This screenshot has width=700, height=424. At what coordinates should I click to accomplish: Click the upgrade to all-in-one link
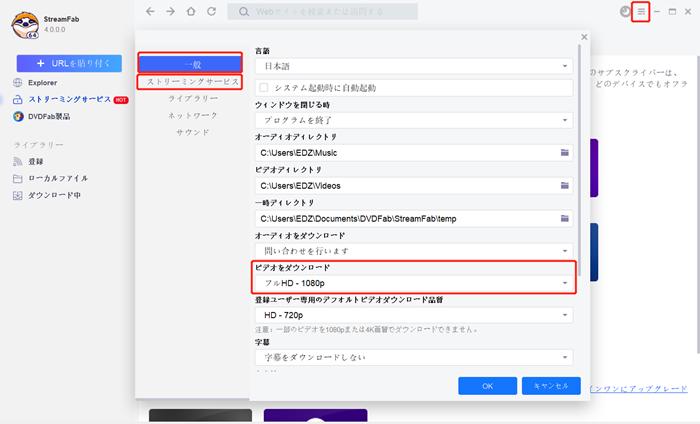638,389
